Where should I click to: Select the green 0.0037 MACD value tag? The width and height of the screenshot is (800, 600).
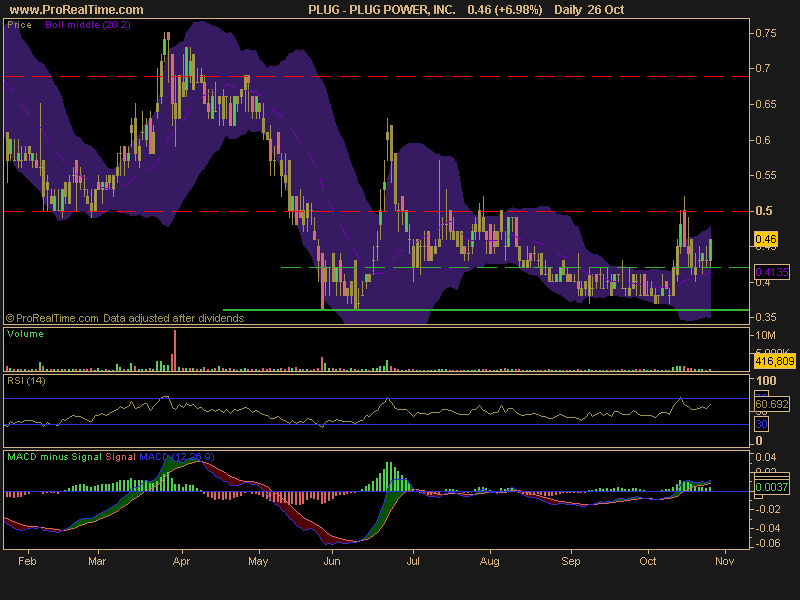click(772, 487)
